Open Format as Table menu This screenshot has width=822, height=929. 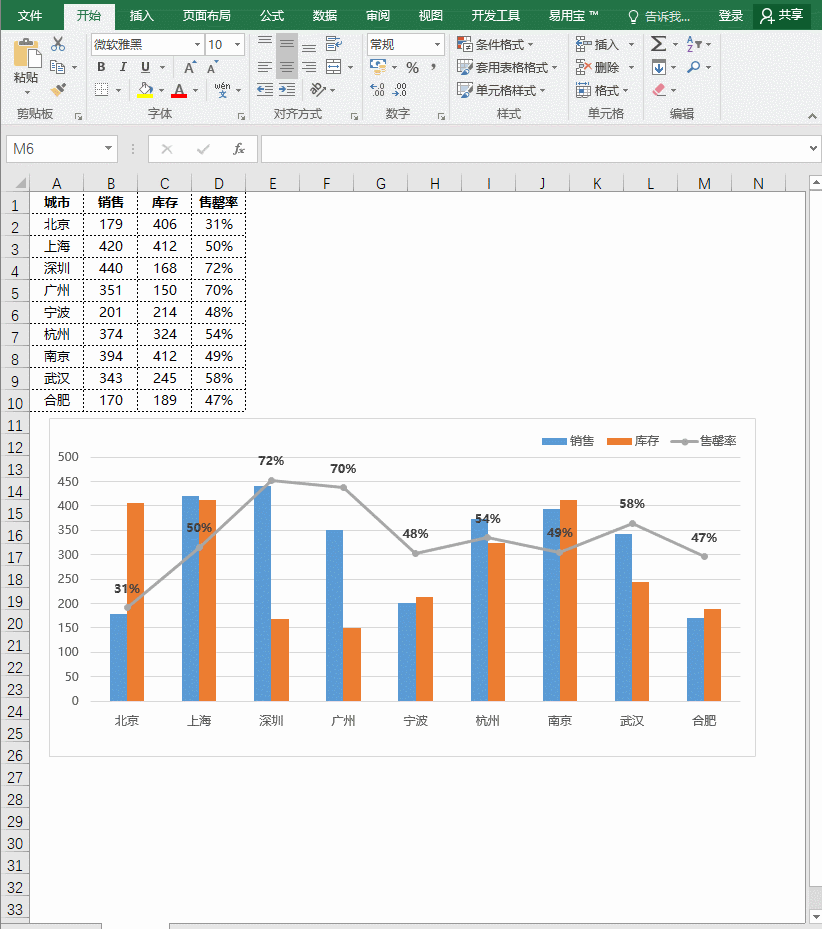pos(507,68)
